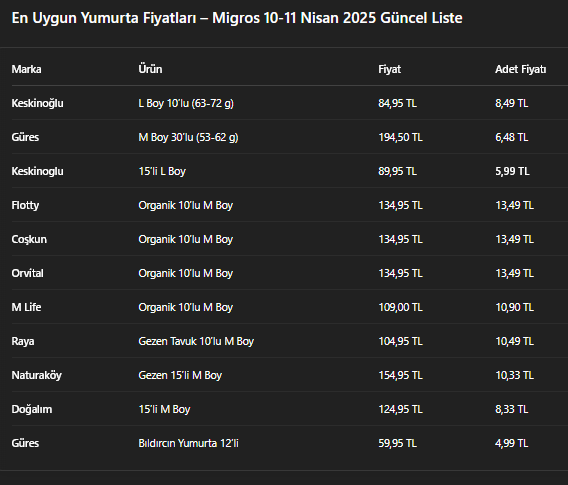Viewport: 568px width, 485px height.
Task: Click the unit price '5,99 TL'
Action: pyautogui.click(x=512, y=171)
